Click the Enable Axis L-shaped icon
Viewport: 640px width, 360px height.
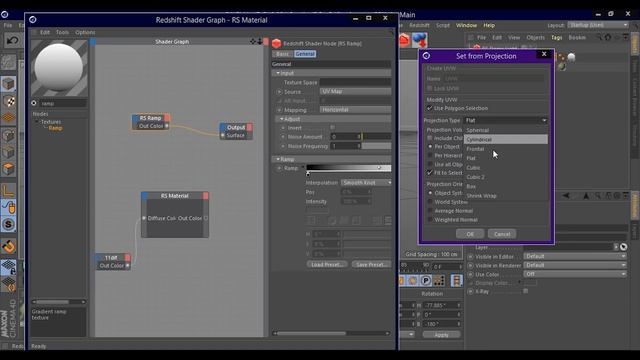pos(8,190)
